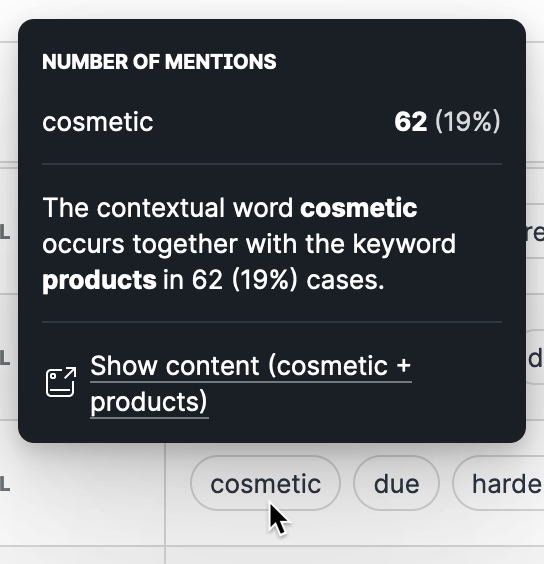
Task: Click the open-in-new-window icon beside Show content
Action: [61, 382]
